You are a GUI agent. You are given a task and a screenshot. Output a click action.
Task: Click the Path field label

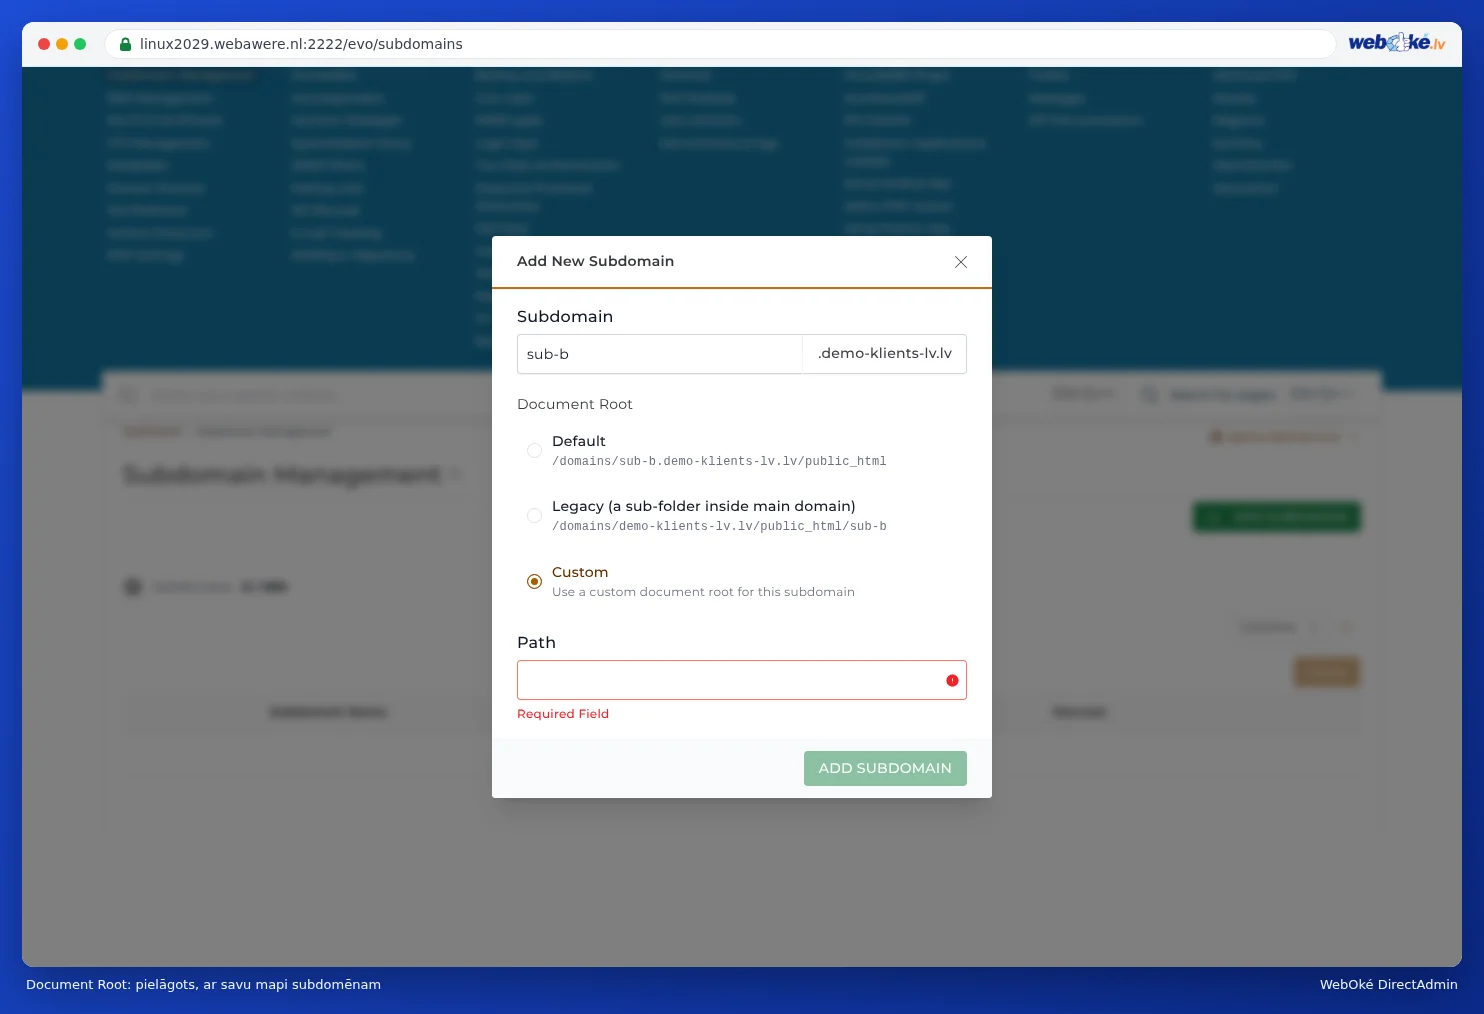(536, 642)
